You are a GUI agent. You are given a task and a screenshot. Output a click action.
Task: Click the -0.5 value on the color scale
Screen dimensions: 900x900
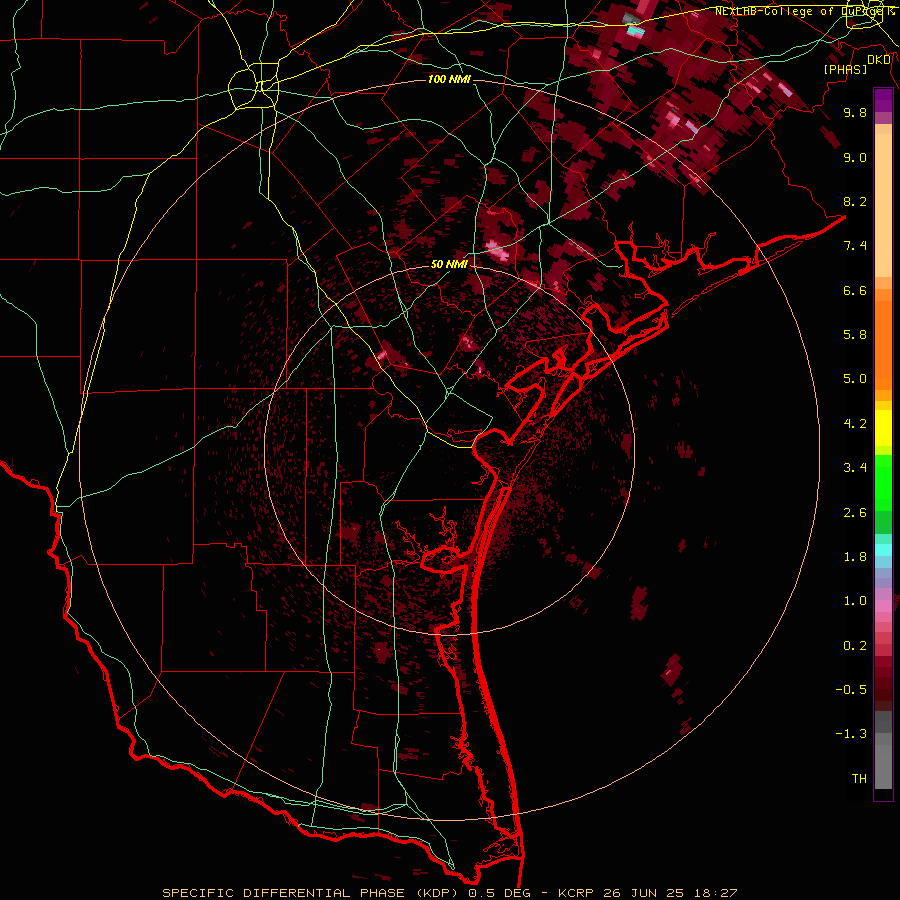[x=851, y=690]
